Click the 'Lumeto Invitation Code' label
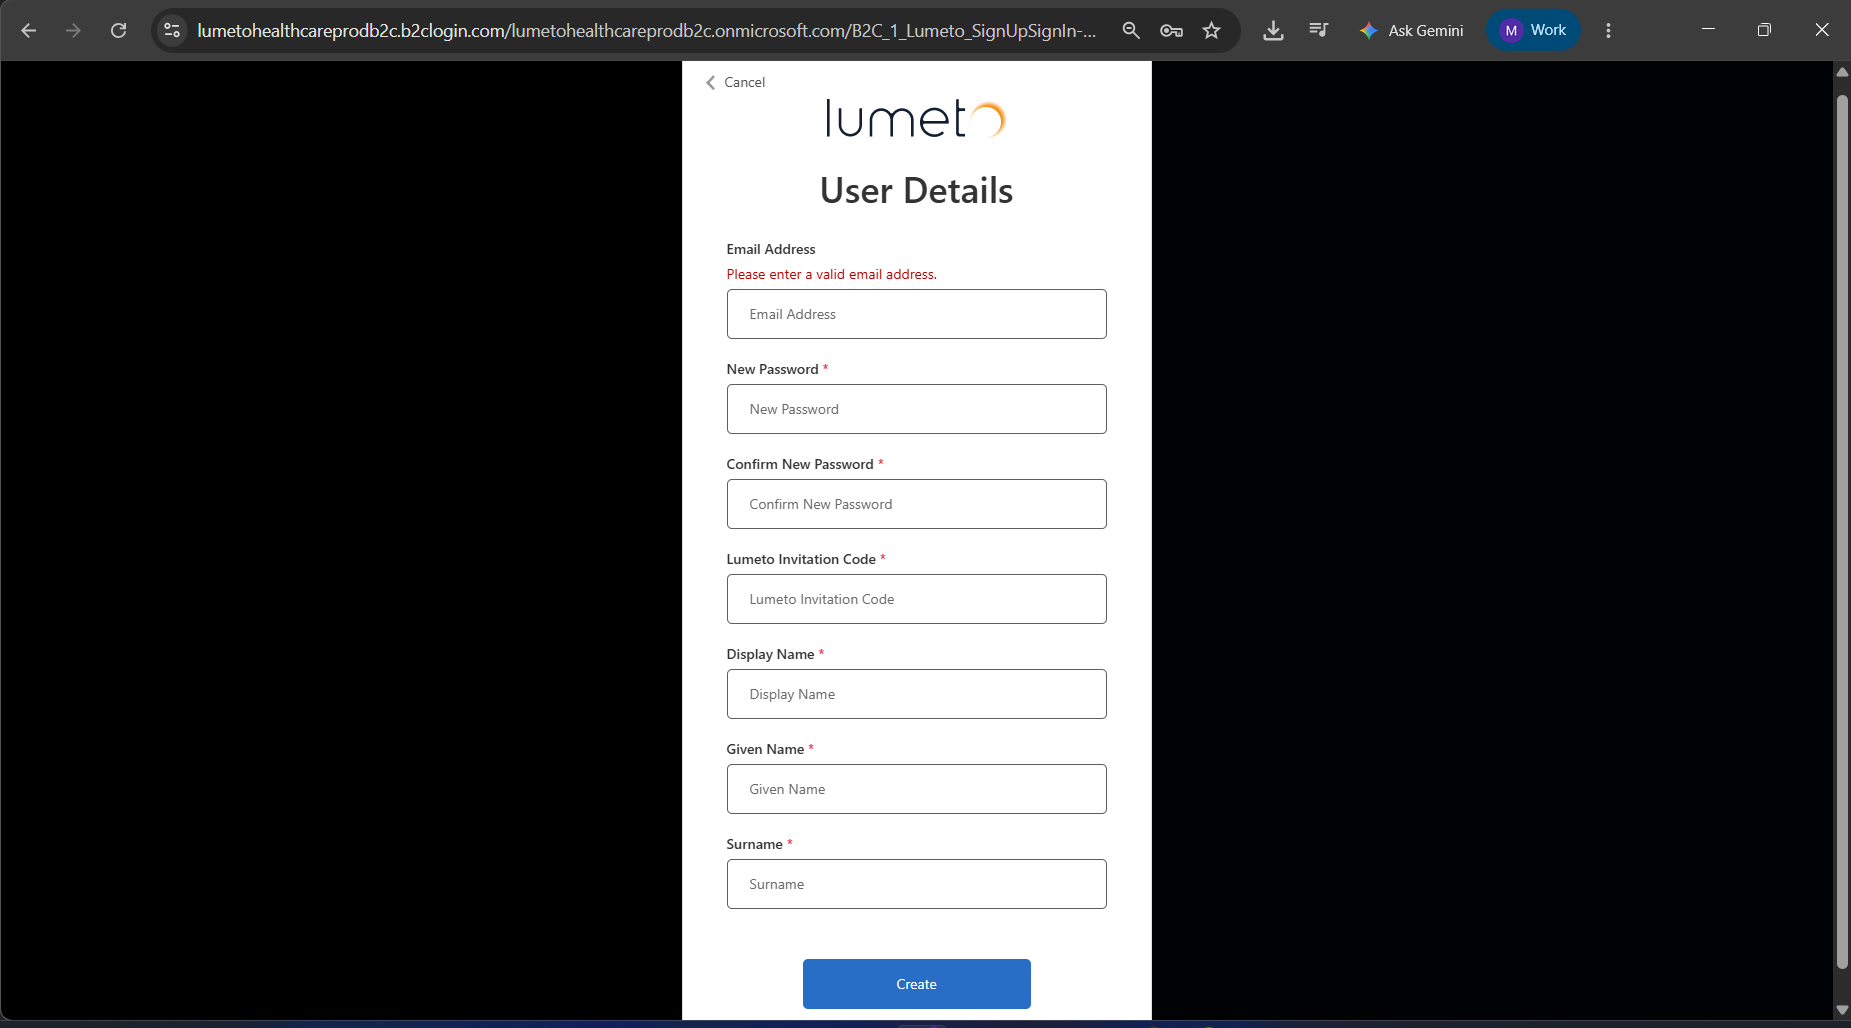 (801, 559)
